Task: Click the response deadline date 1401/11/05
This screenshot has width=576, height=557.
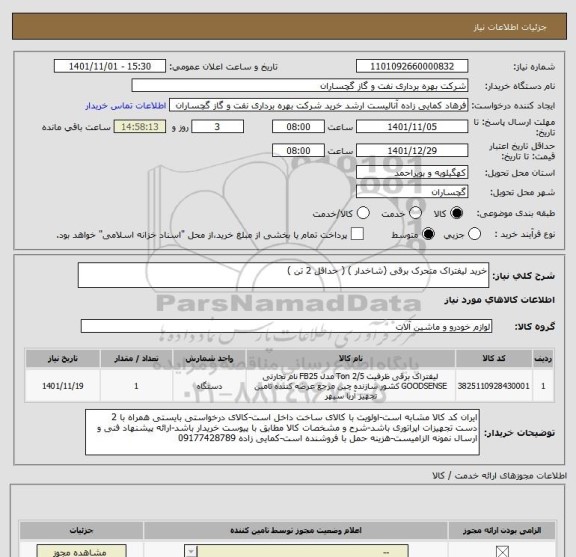Action: tap(412, 127)
